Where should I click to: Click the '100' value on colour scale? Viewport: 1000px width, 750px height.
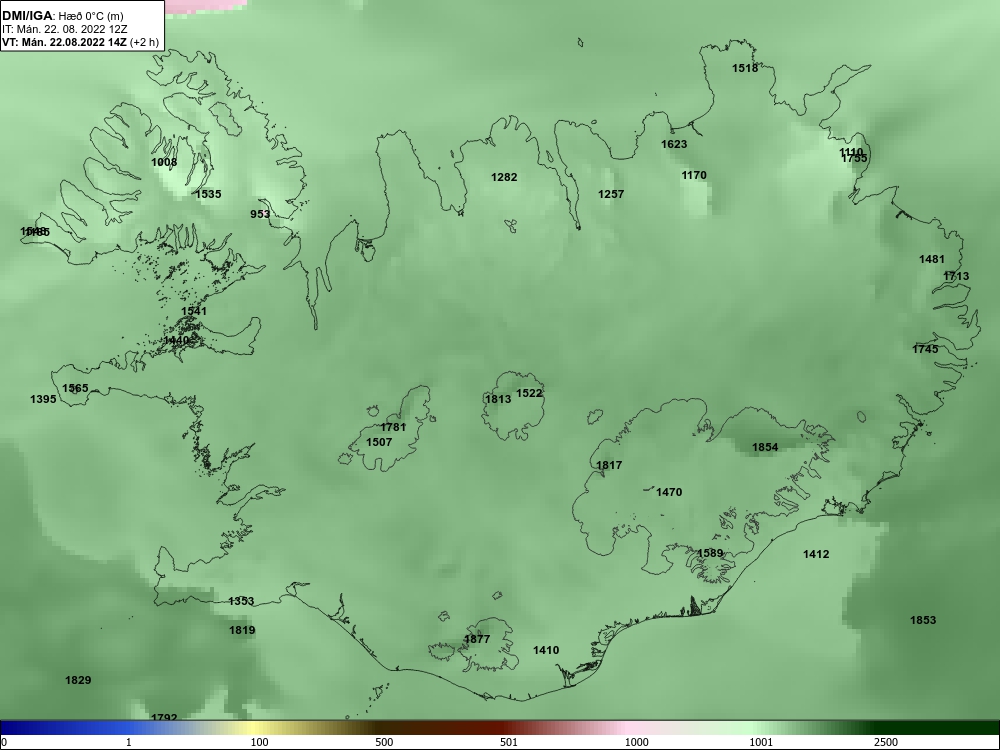pos(259,742)
